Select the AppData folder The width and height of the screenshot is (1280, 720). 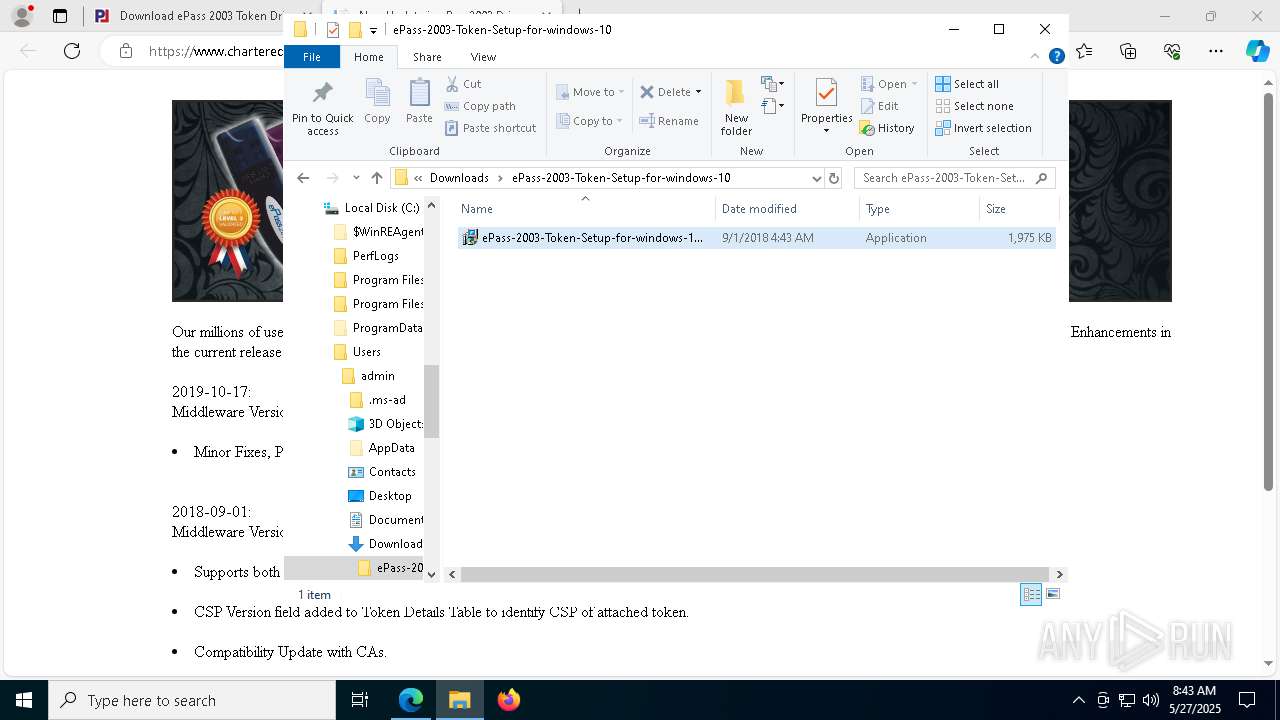381,448
